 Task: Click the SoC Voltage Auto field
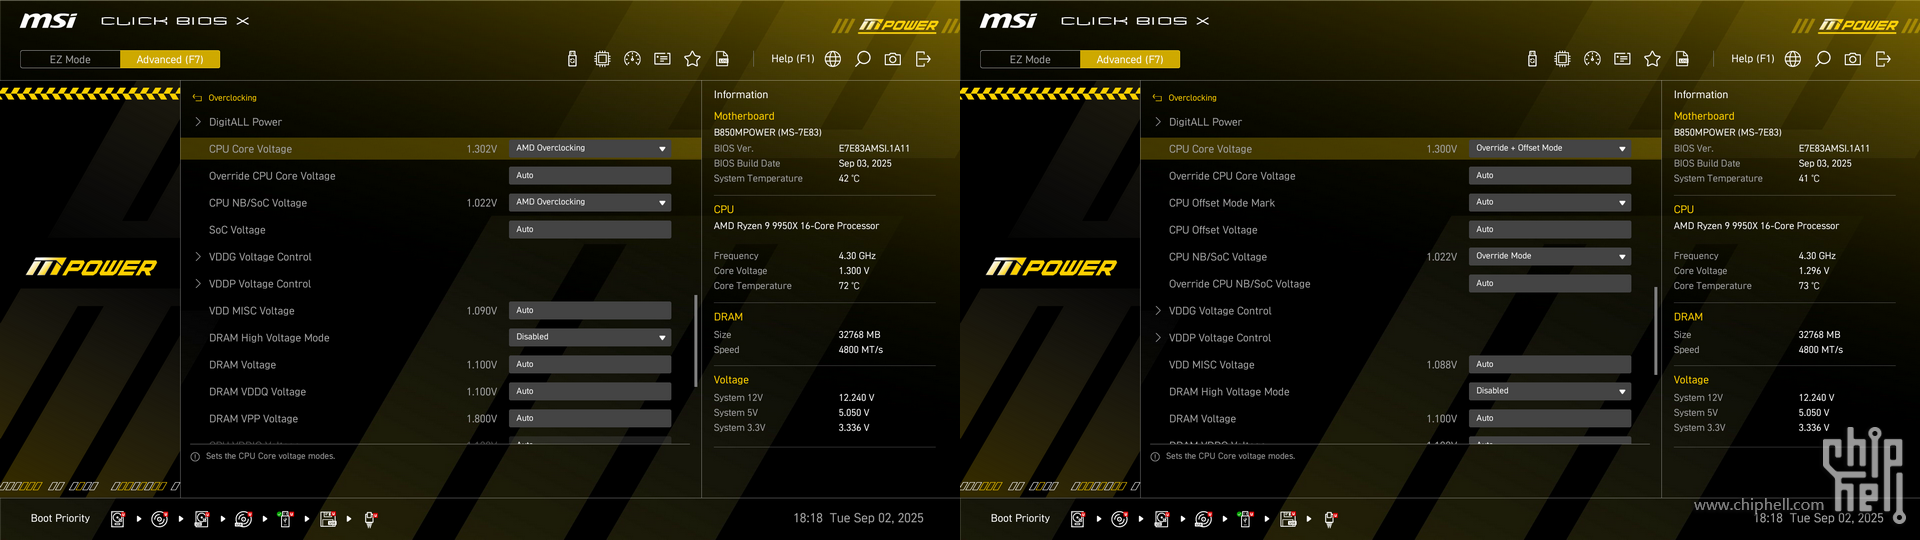coord(590,229)
